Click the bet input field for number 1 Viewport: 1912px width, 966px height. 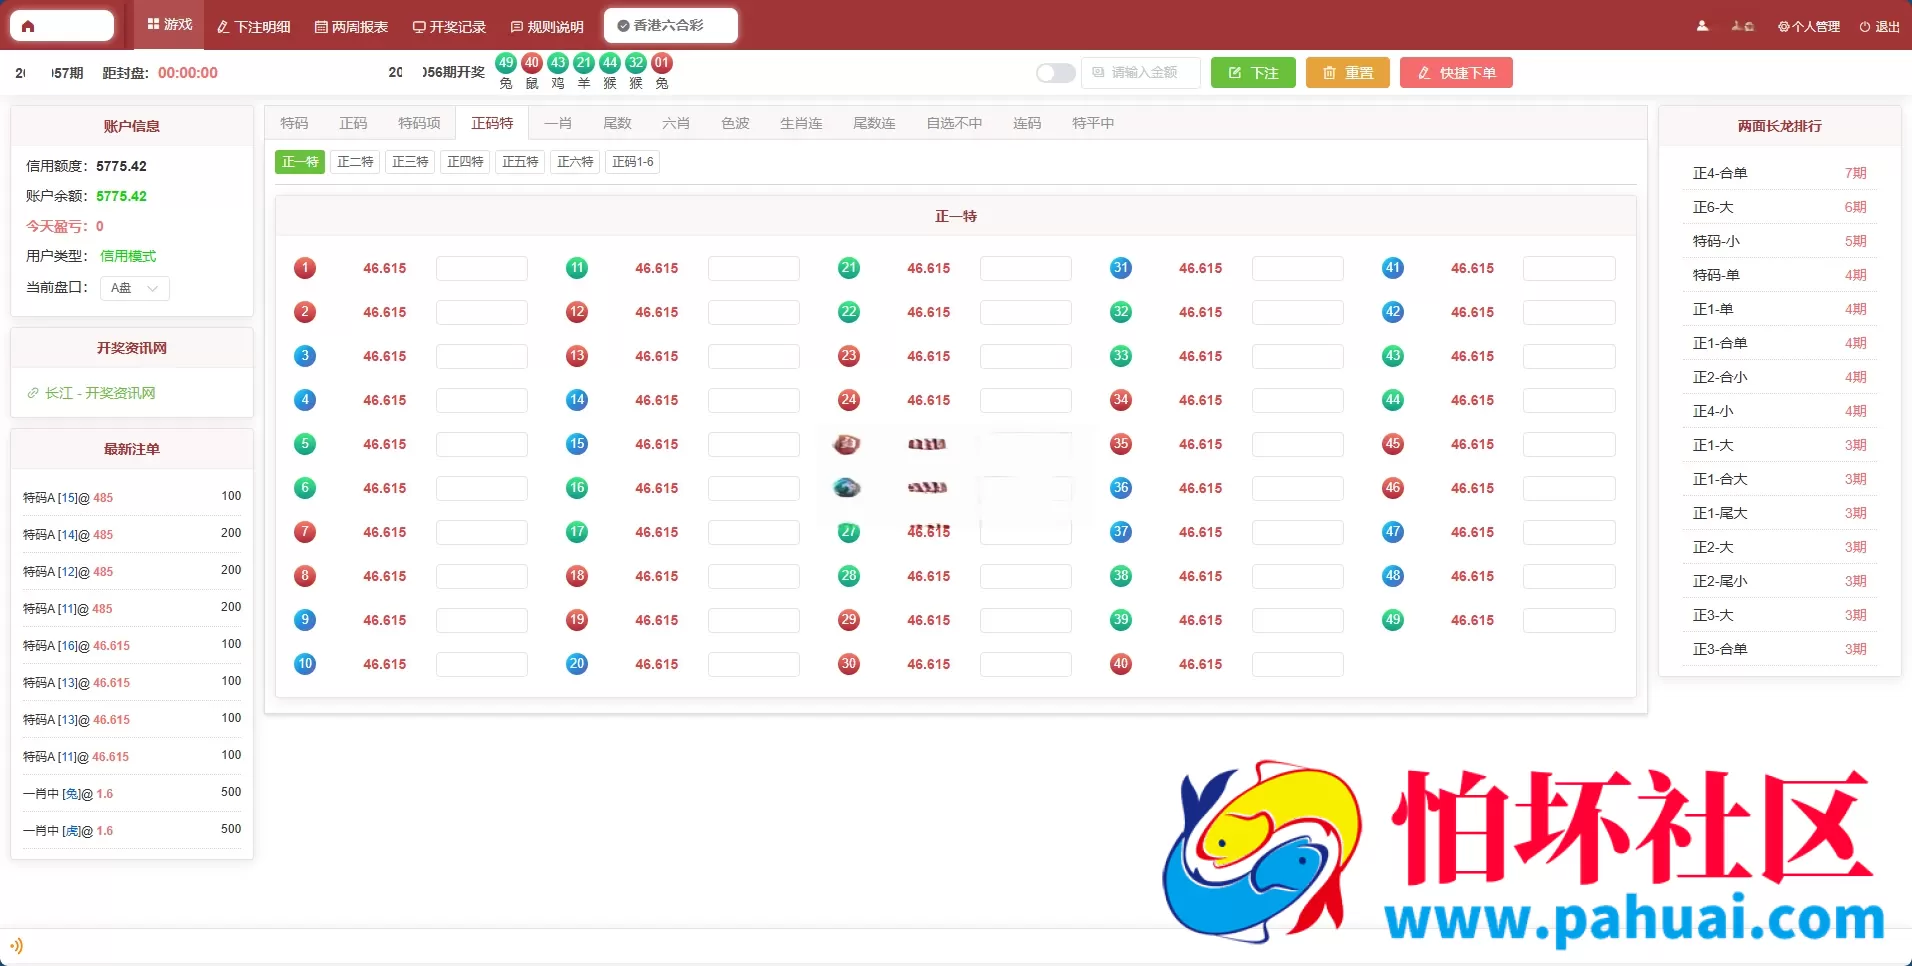click(x=482, y=268)
